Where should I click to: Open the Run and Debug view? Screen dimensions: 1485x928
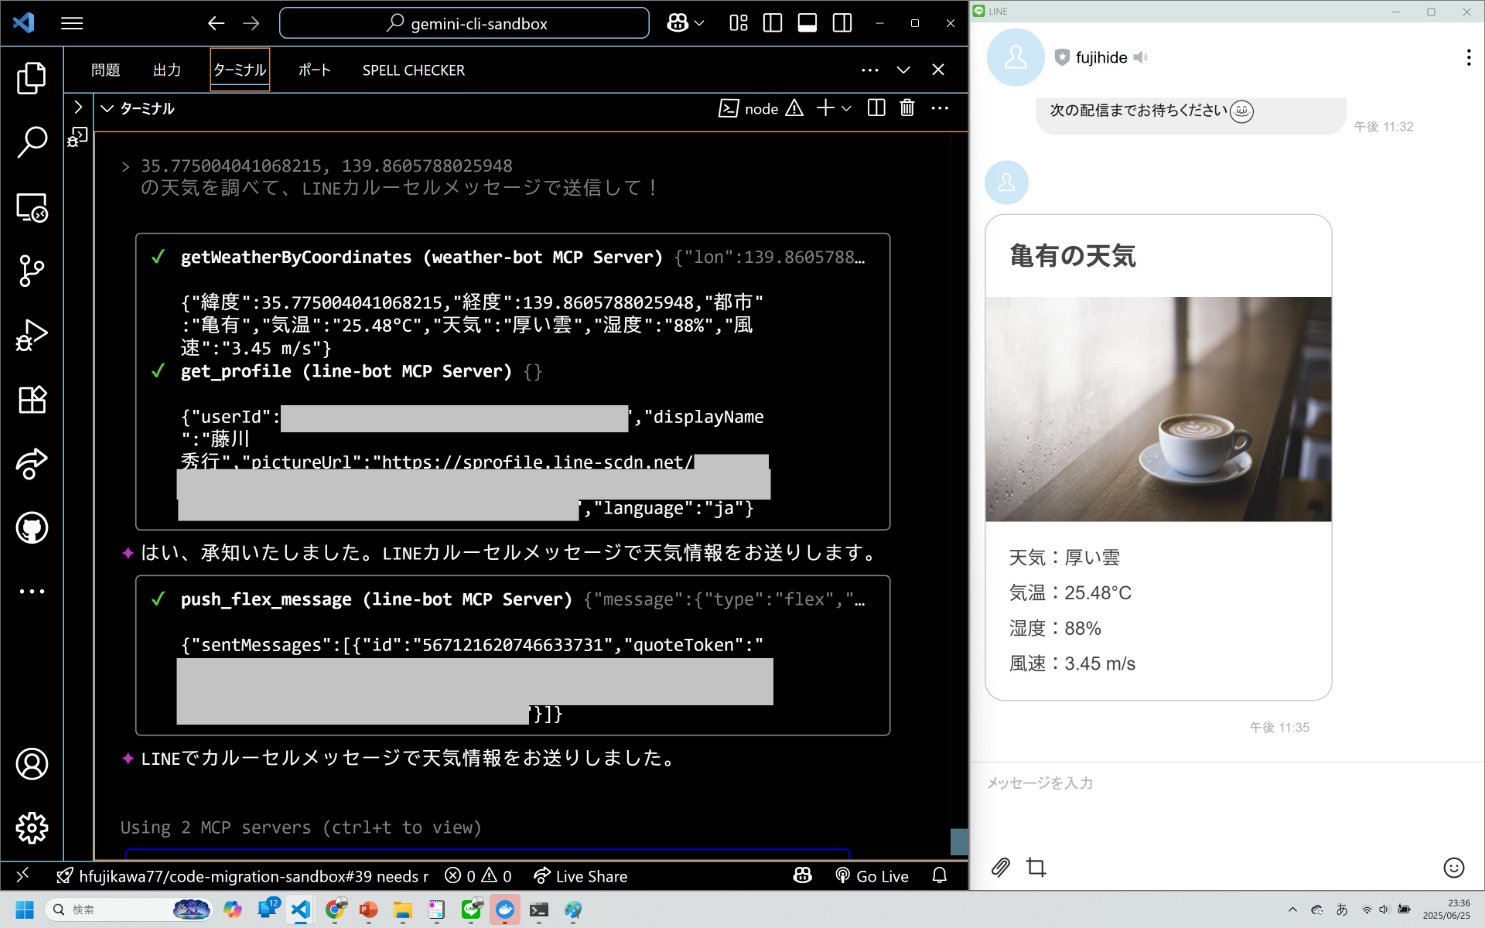(32, 335)
